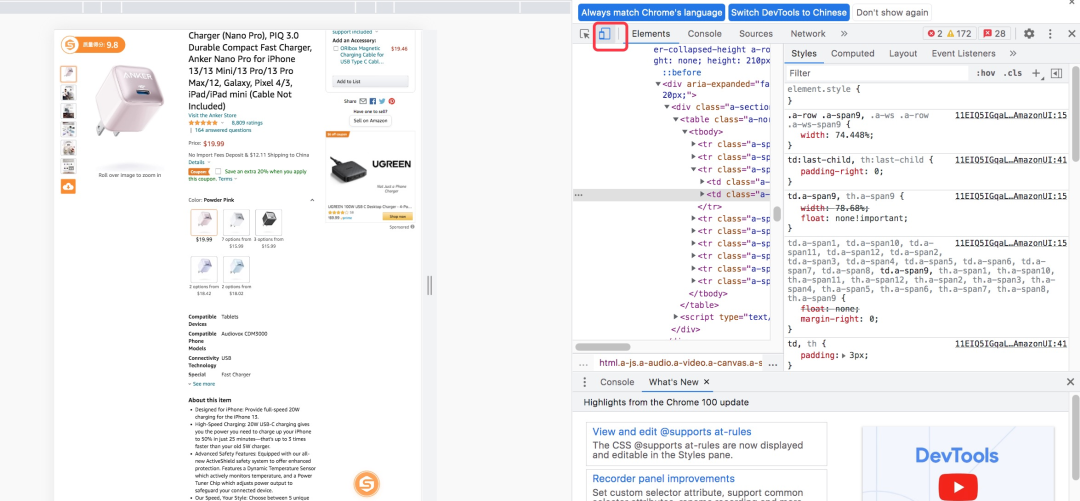The width and height of the screenshot is (1080, 501).
Task: Show more DevTools panels chevron after Network
Action: [844, 34]
